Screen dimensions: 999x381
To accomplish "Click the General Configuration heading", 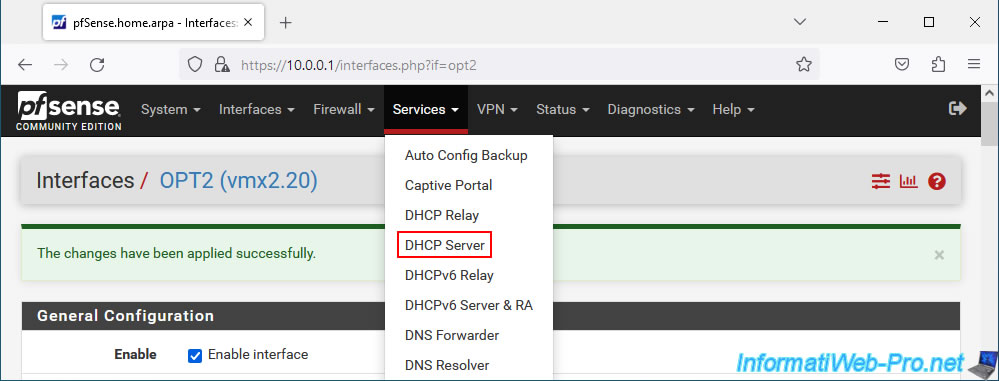I will click(x=126, y=316).
